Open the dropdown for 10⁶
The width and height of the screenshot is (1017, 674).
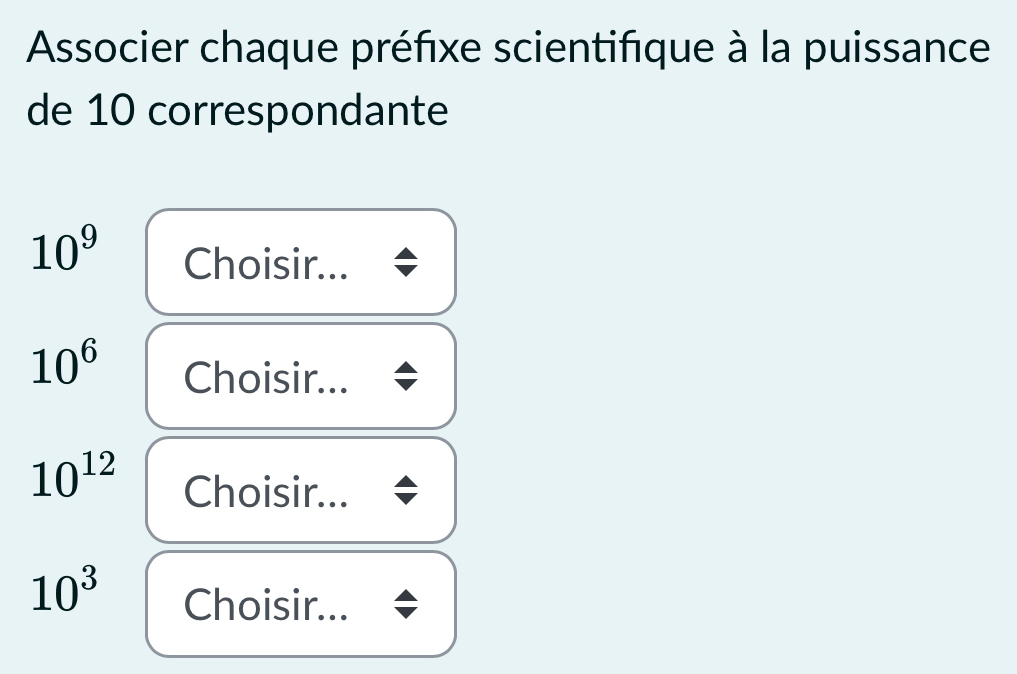click(x=301, y=376)
